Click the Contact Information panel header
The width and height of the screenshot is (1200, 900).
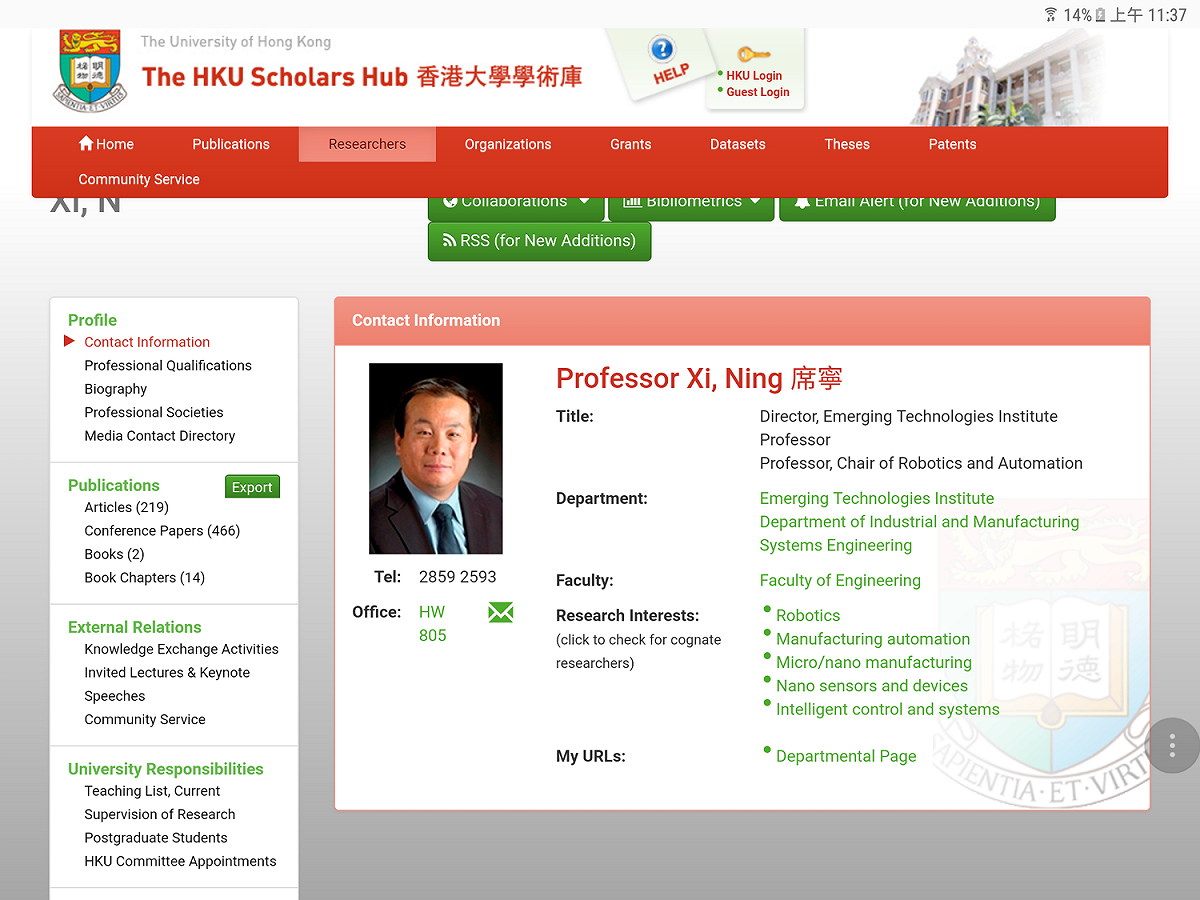coord(742,321)
